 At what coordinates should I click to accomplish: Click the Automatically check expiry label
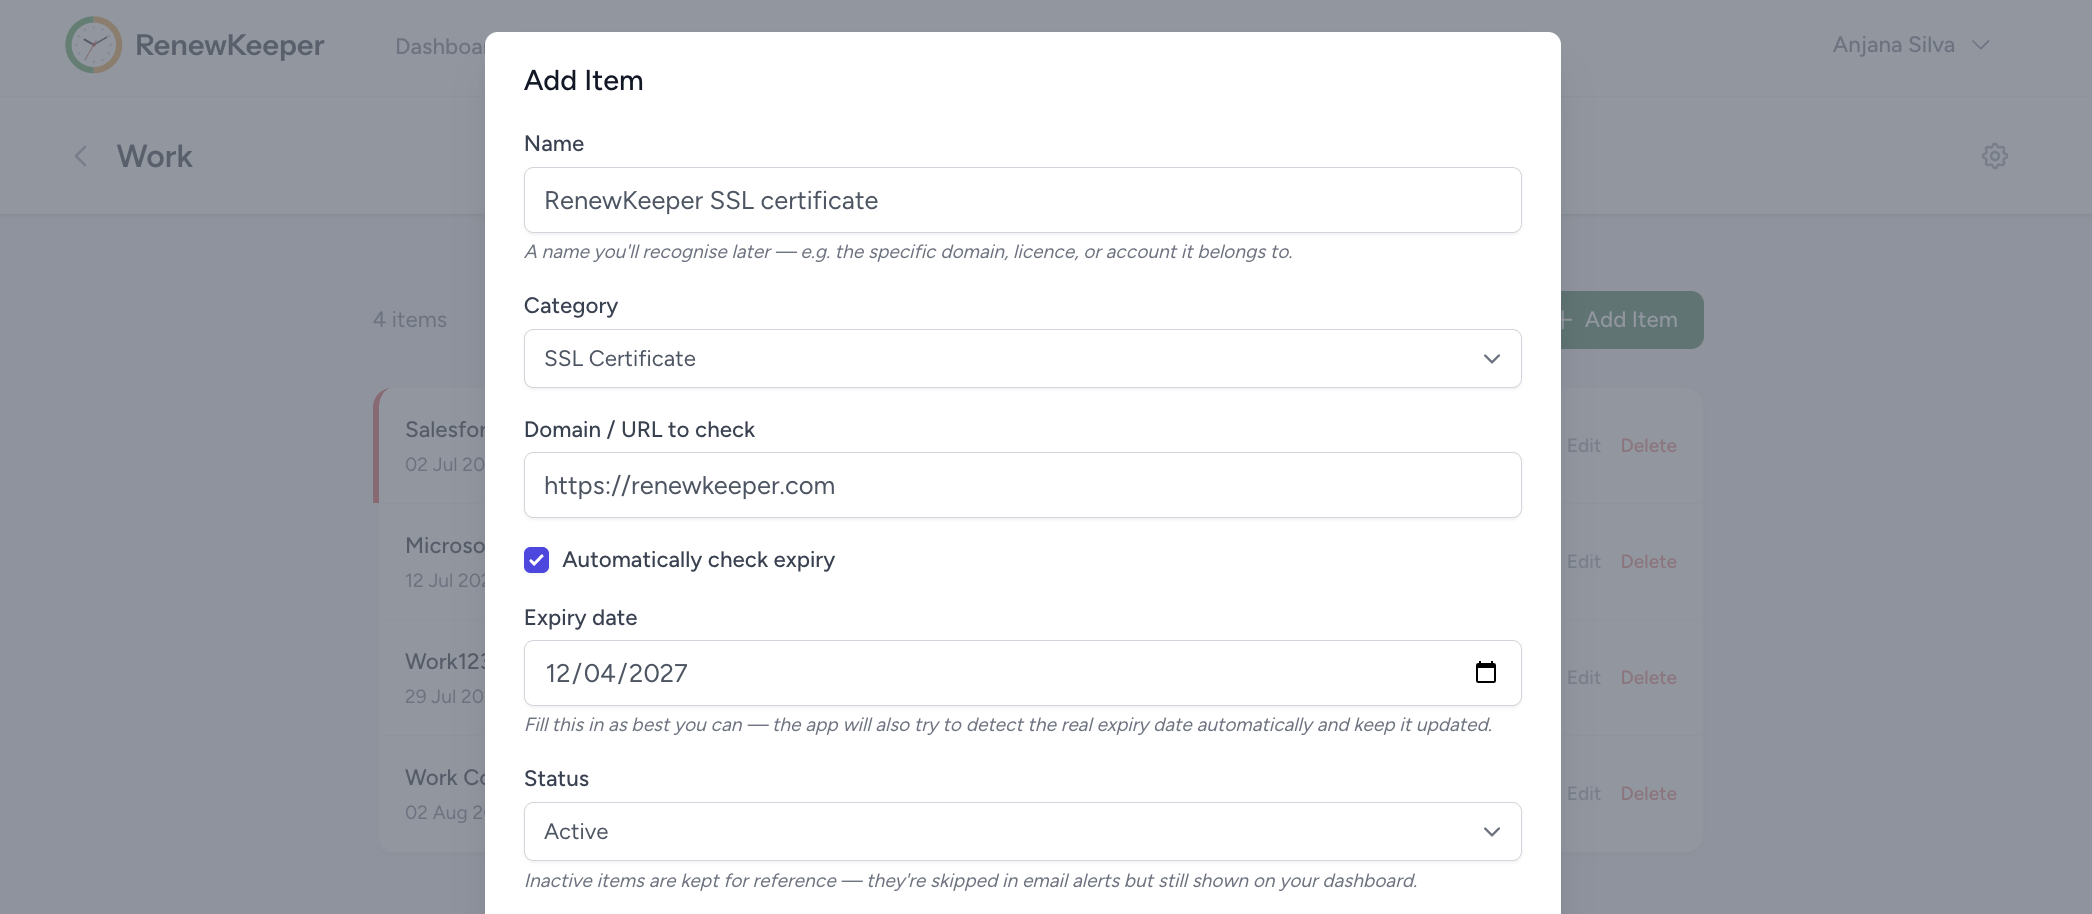[x=698, y=560]
